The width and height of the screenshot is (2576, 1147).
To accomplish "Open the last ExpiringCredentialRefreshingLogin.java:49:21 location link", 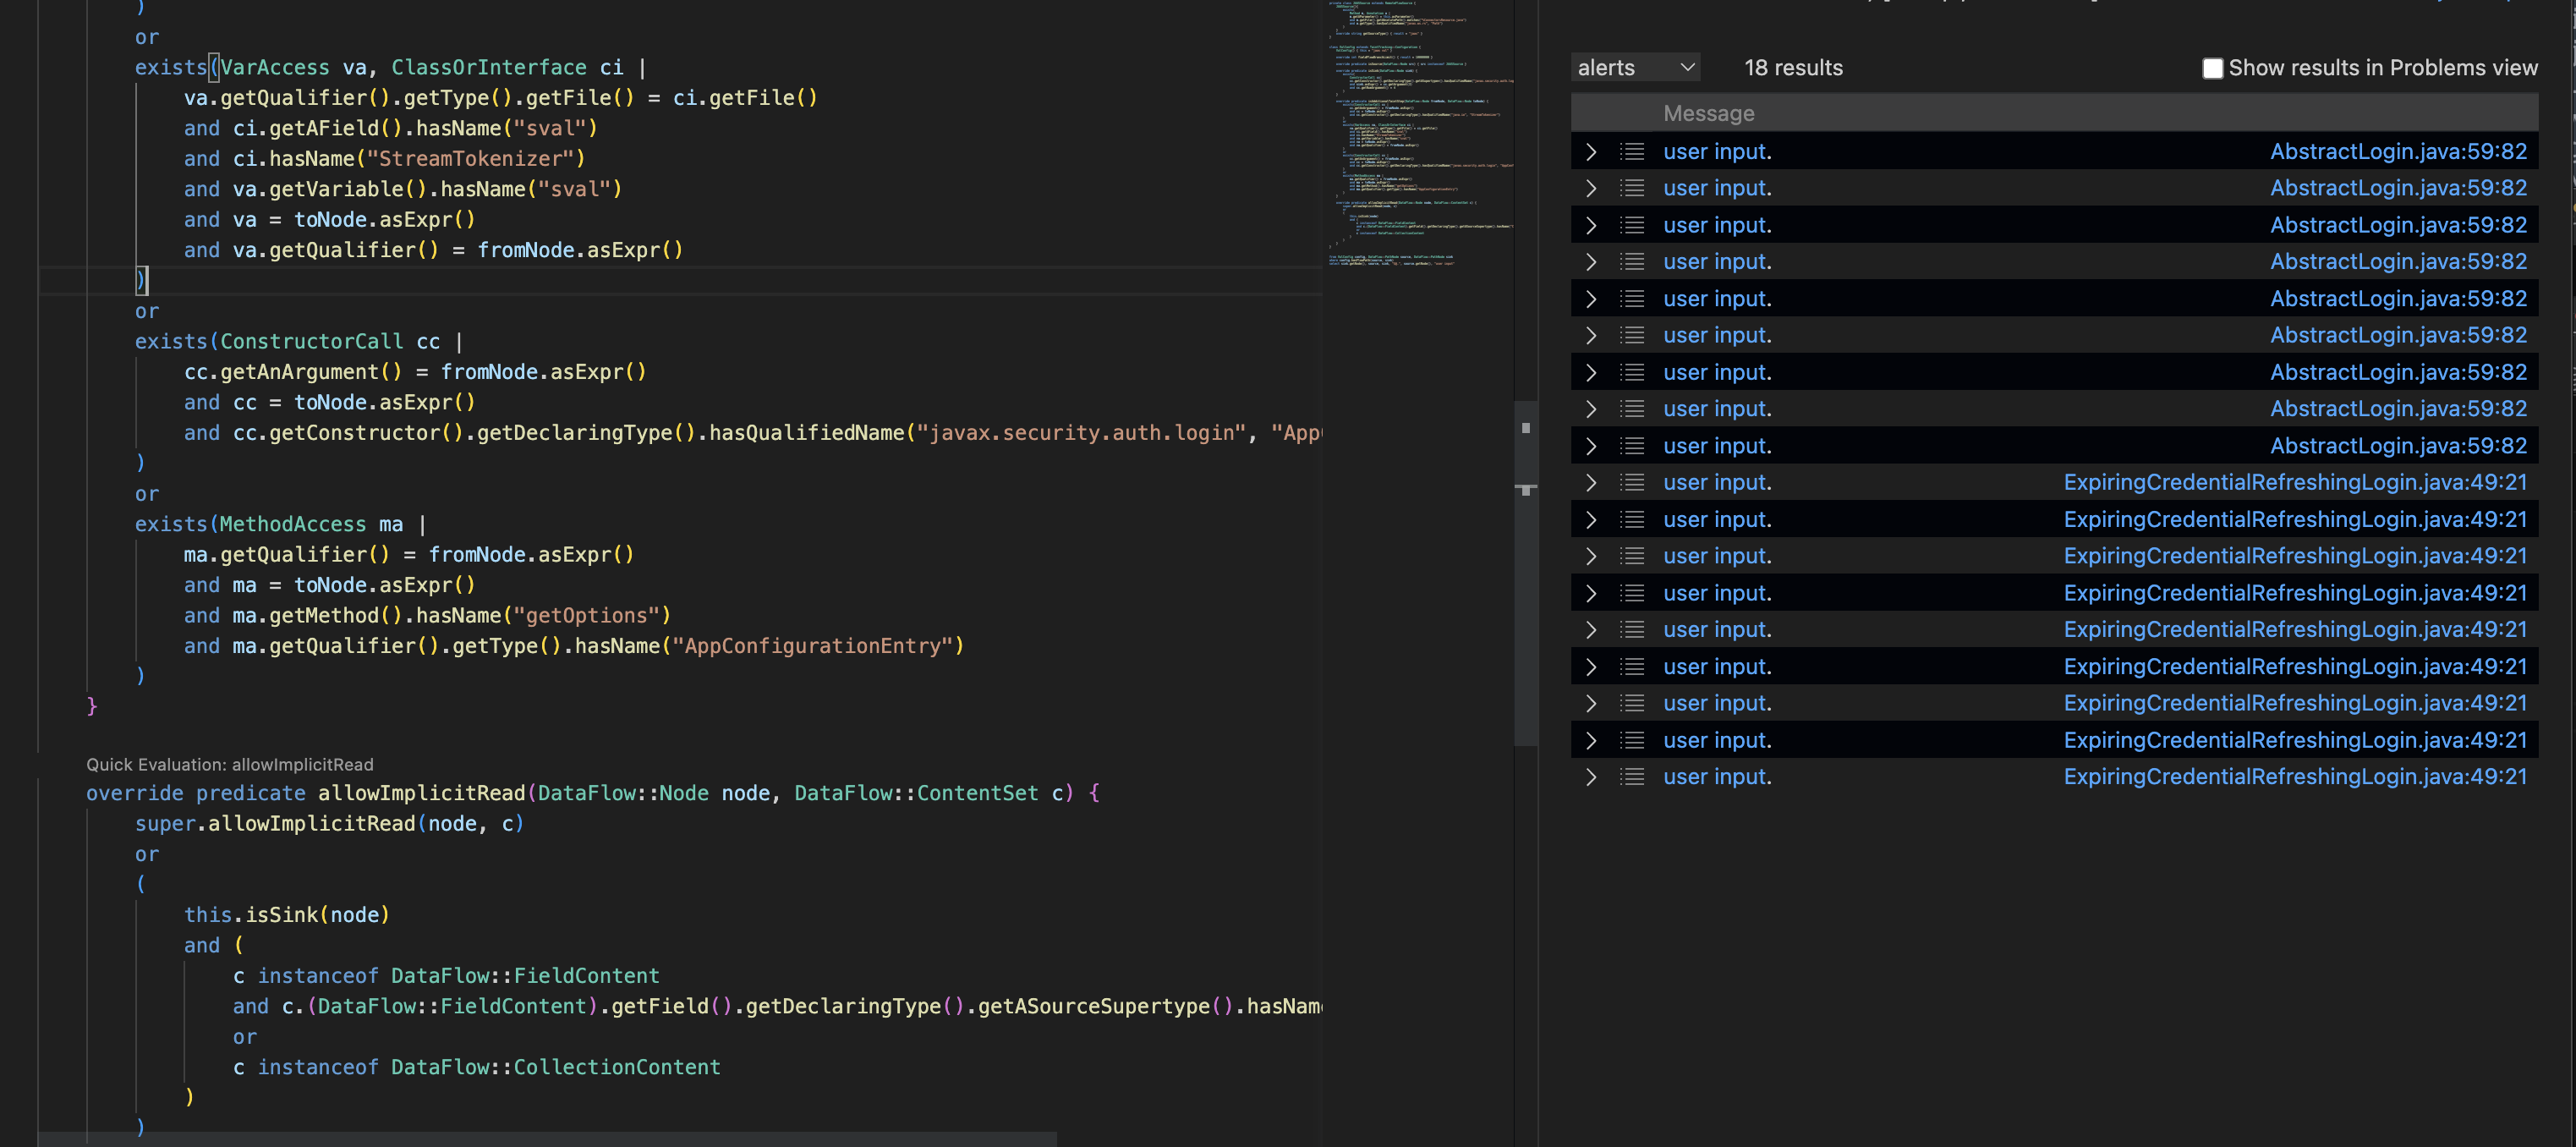I will (2295, 777).
